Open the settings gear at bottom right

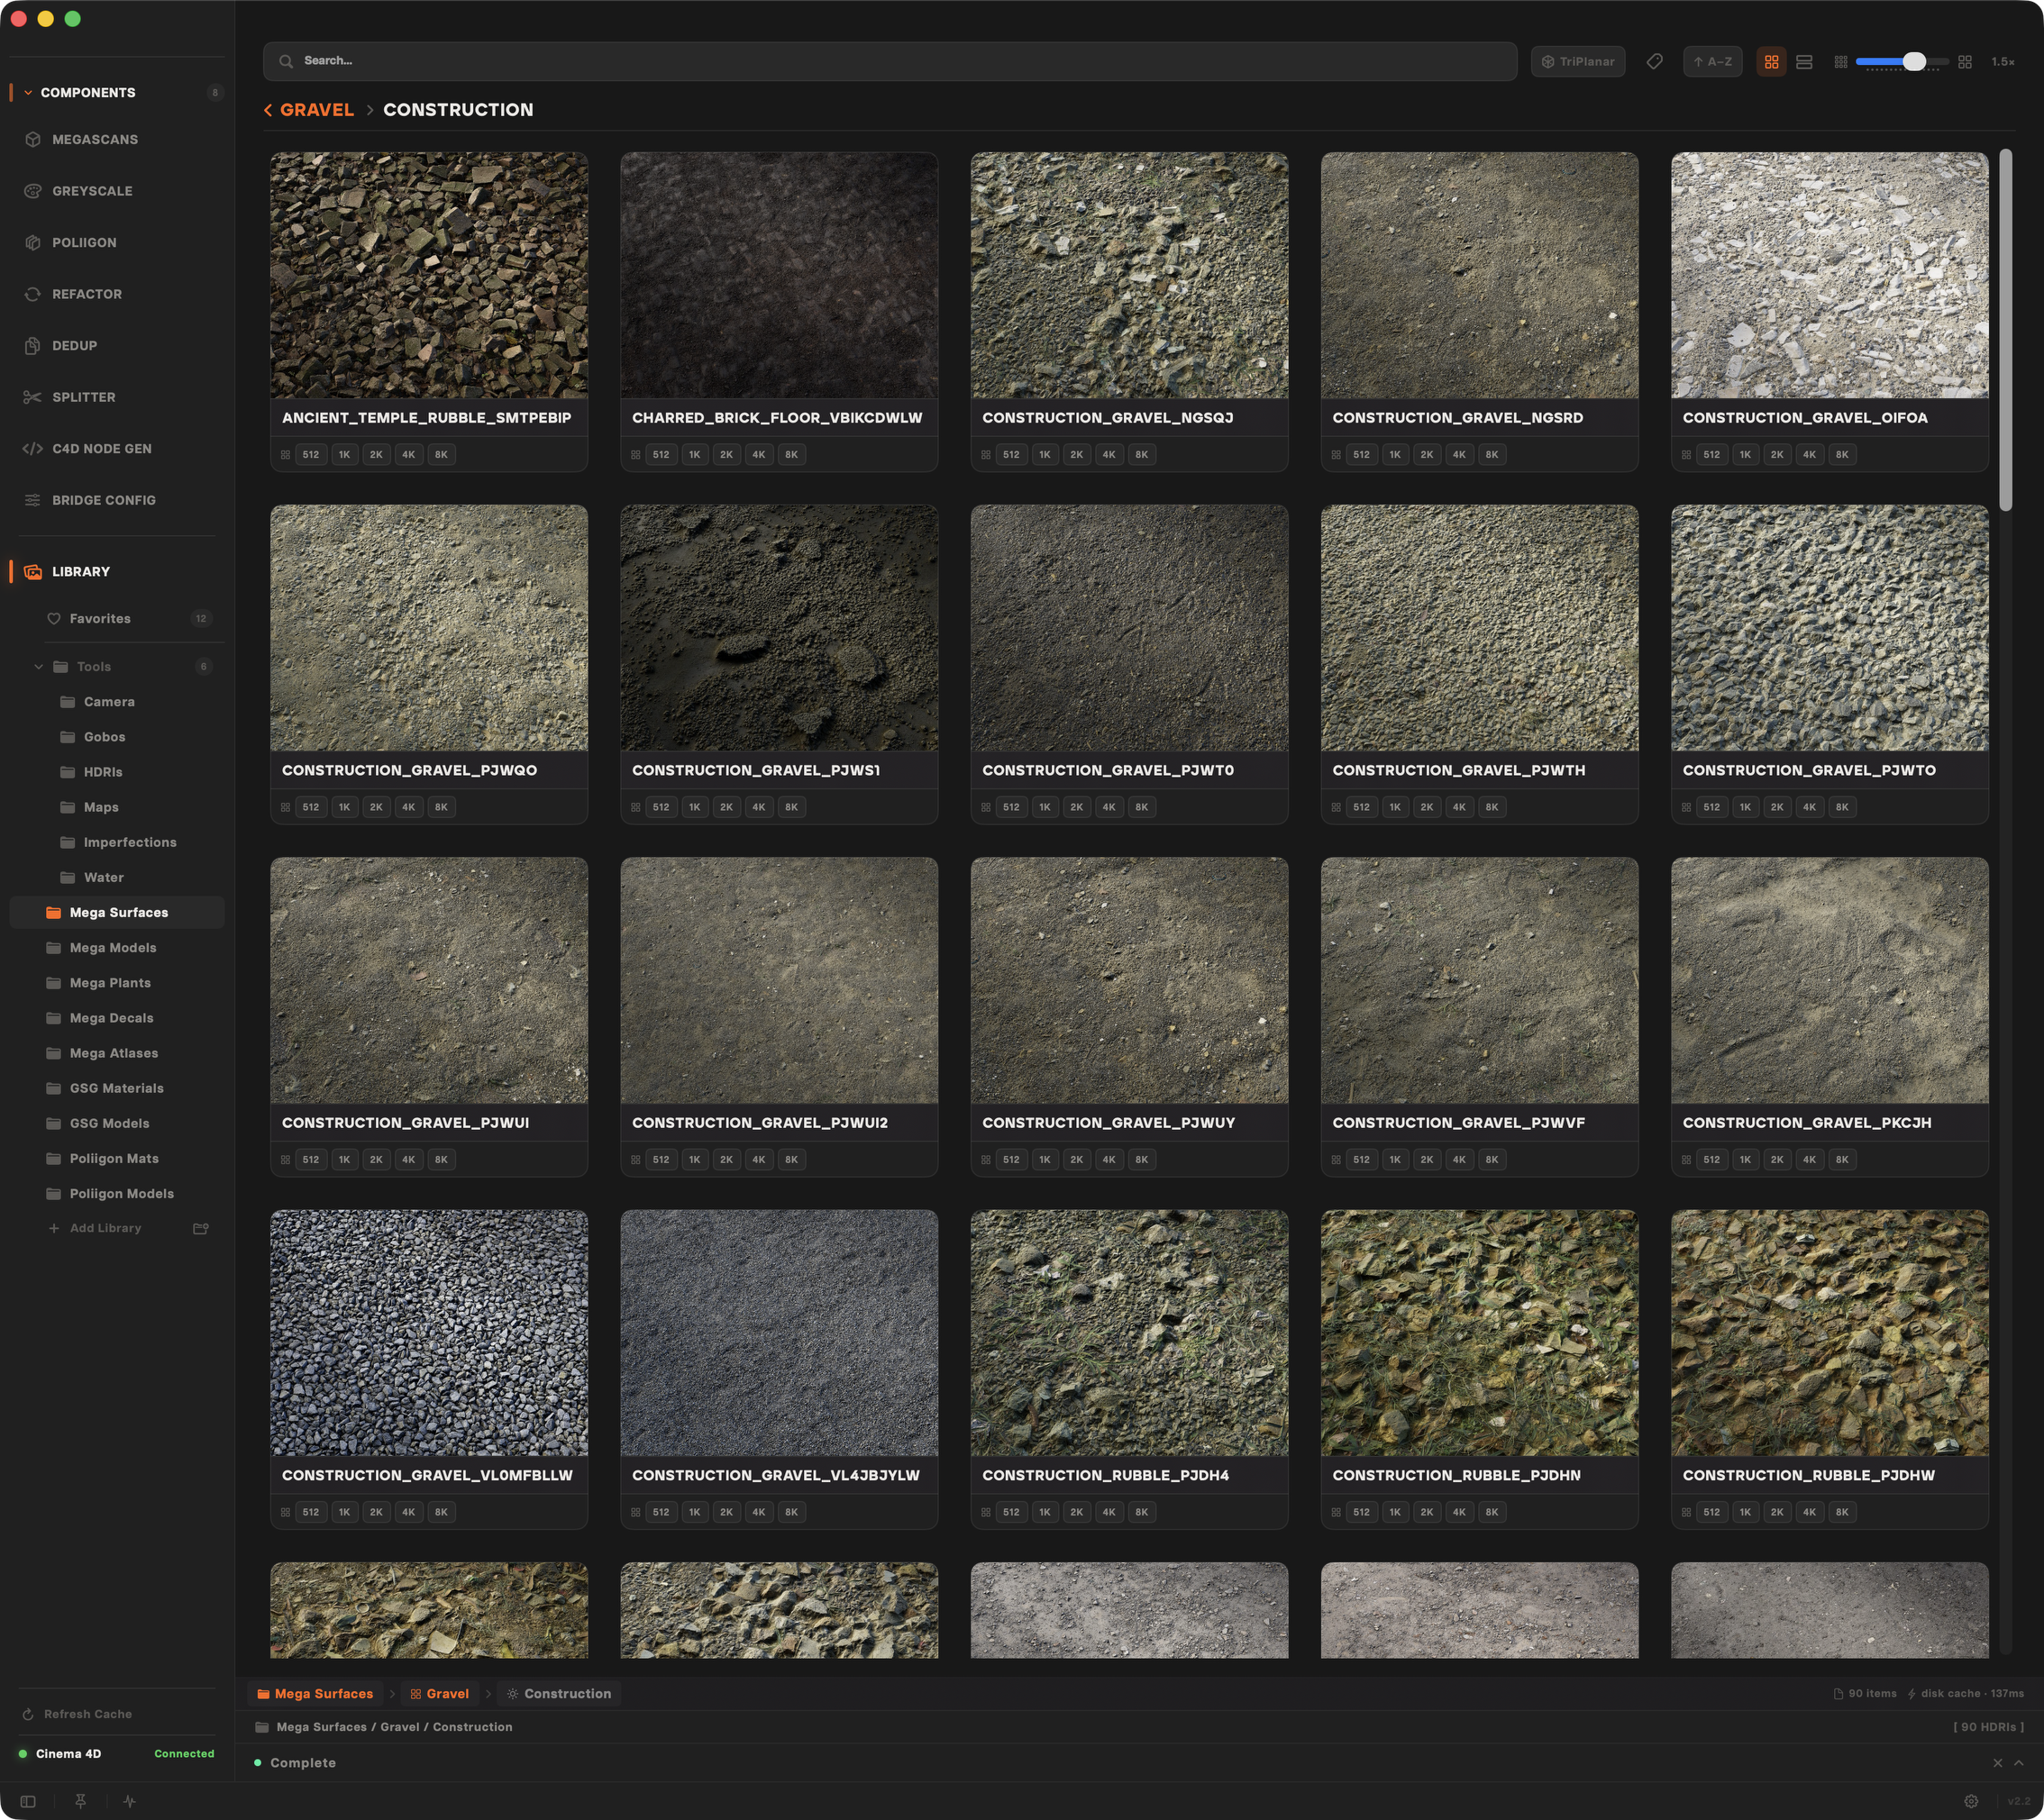pyautogui.click(x=1970, y=1801)
